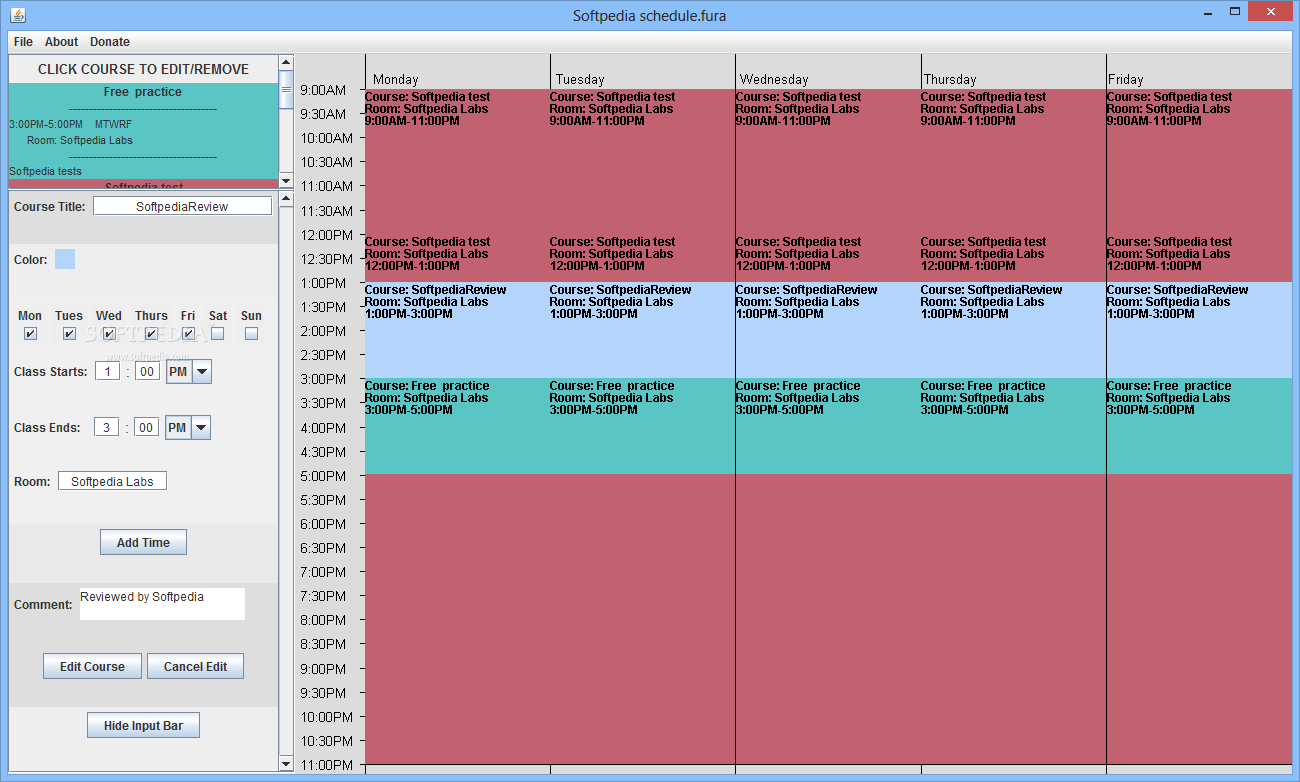
Task: Click the Thursday column header
Action: (950, 79)
